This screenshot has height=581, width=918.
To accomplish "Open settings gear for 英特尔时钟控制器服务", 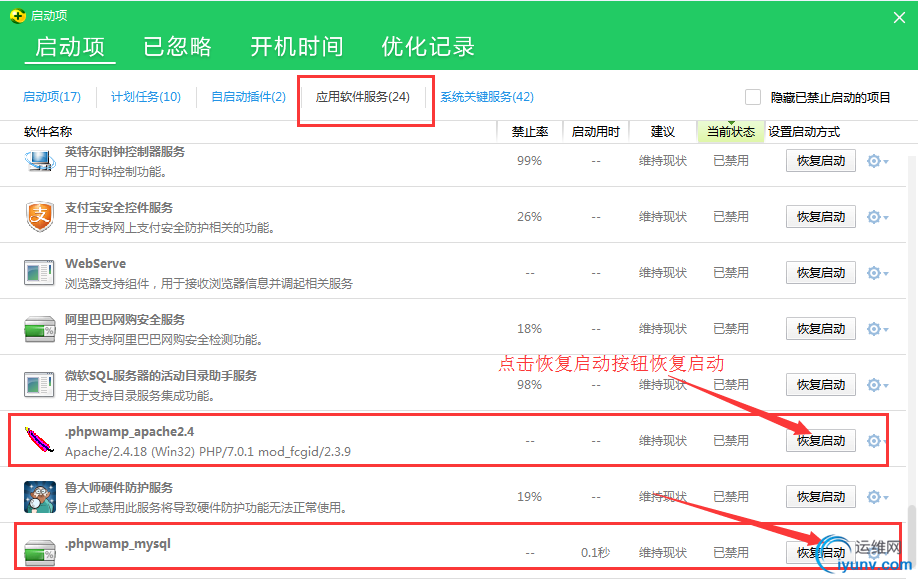I will (877, 161).
